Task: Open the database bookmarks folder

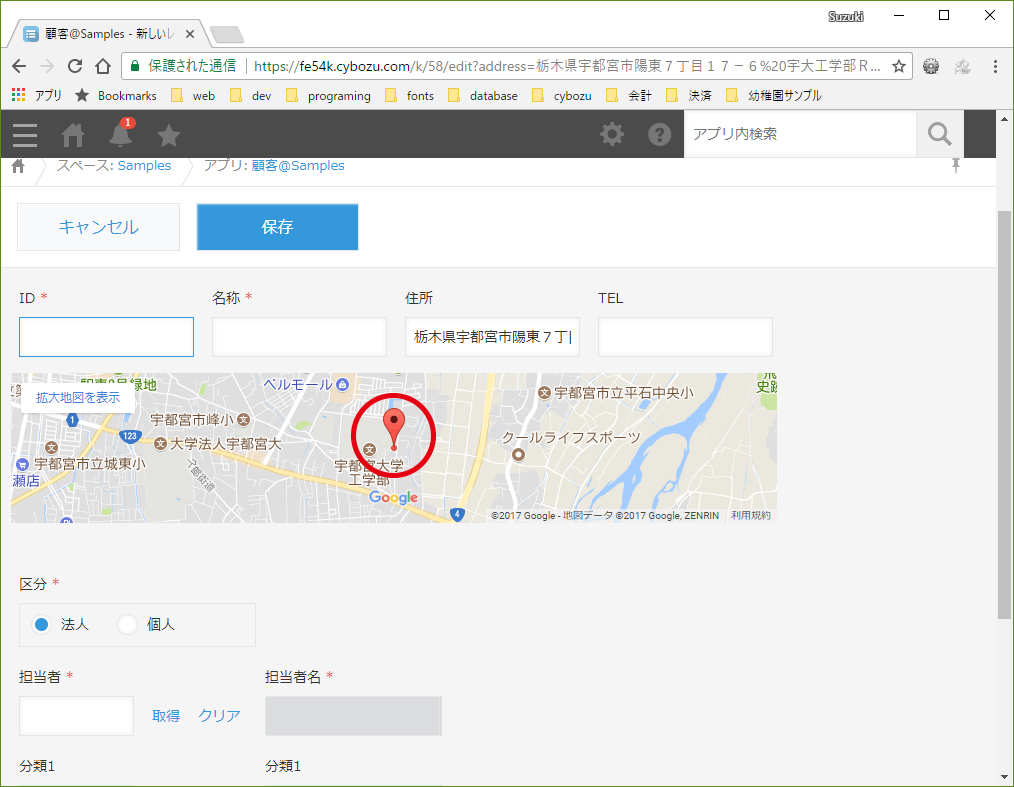Action: pyautogui.click(x=482, y=96)
